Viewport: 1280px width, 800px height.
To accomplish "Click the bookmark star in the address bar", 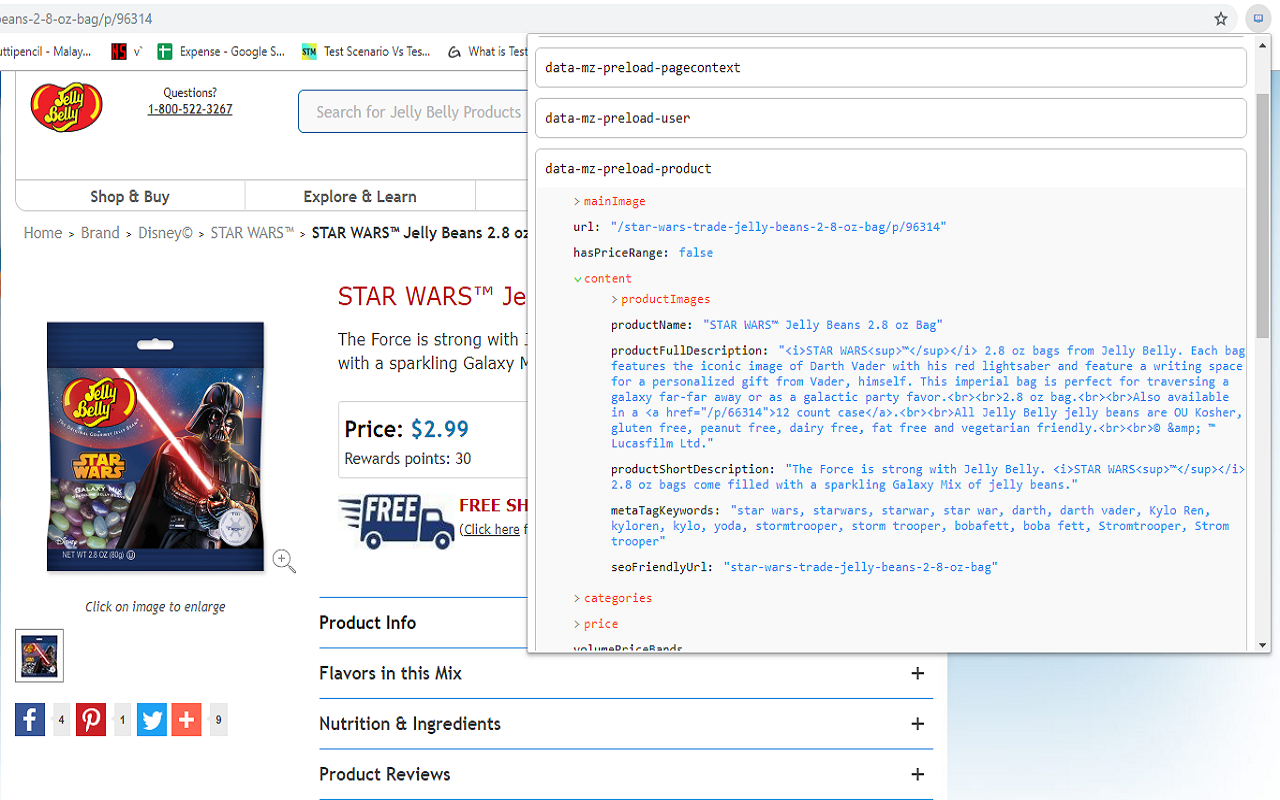I will pos(1220,18).
